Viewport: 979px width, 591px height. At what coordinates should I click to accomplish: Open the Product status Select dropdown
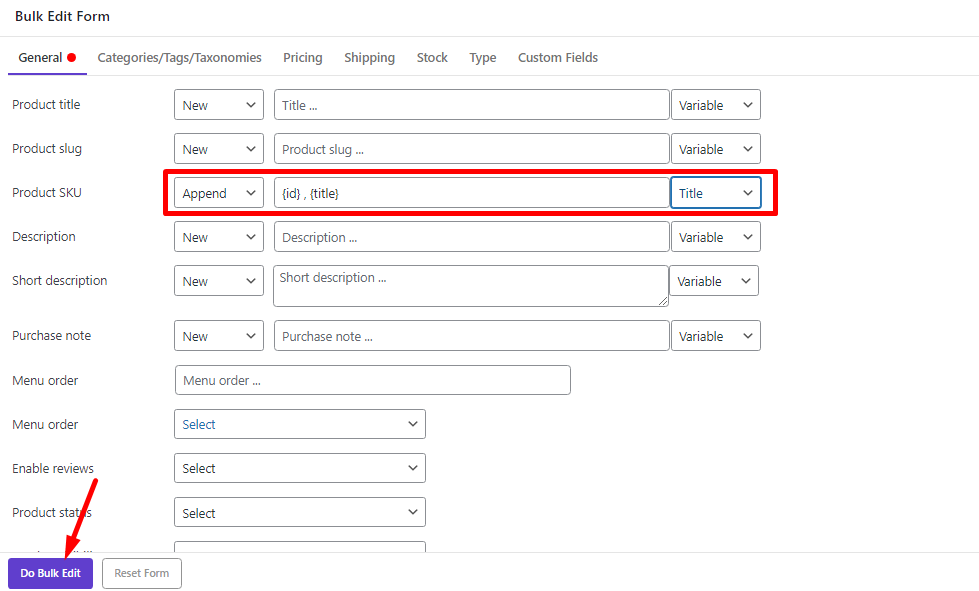[x=300, y=513]
